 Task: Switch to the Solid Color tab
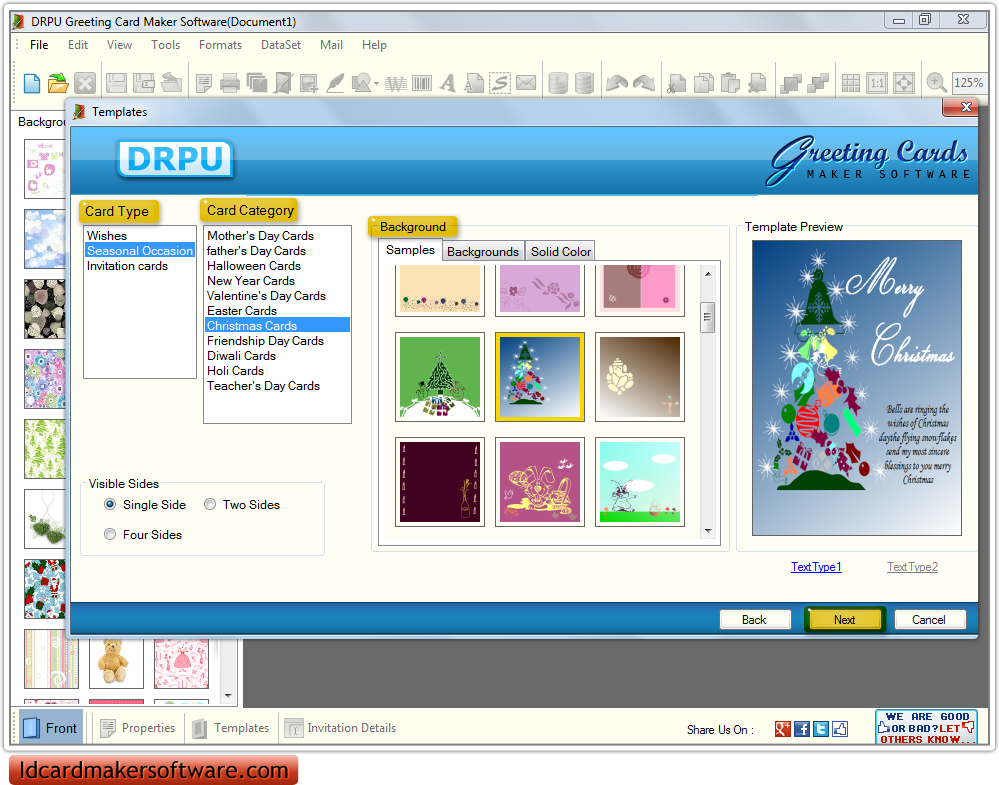coord(559,251)
